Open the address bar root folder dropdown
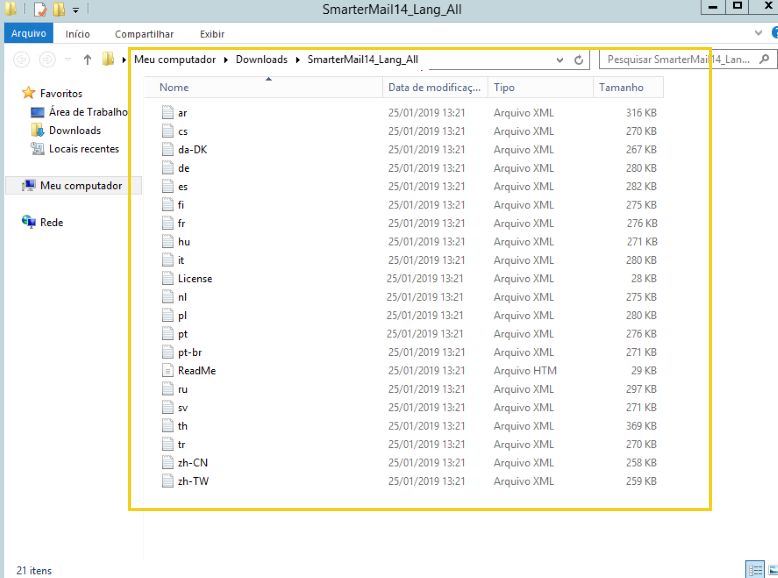This screenshot has width=778, height=578. click(x=124, y=60)
